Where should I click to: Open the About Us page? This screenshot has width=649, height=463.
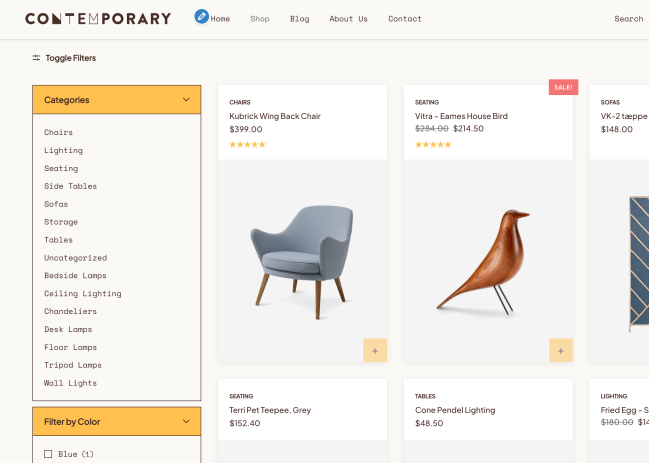click(348, 19)
